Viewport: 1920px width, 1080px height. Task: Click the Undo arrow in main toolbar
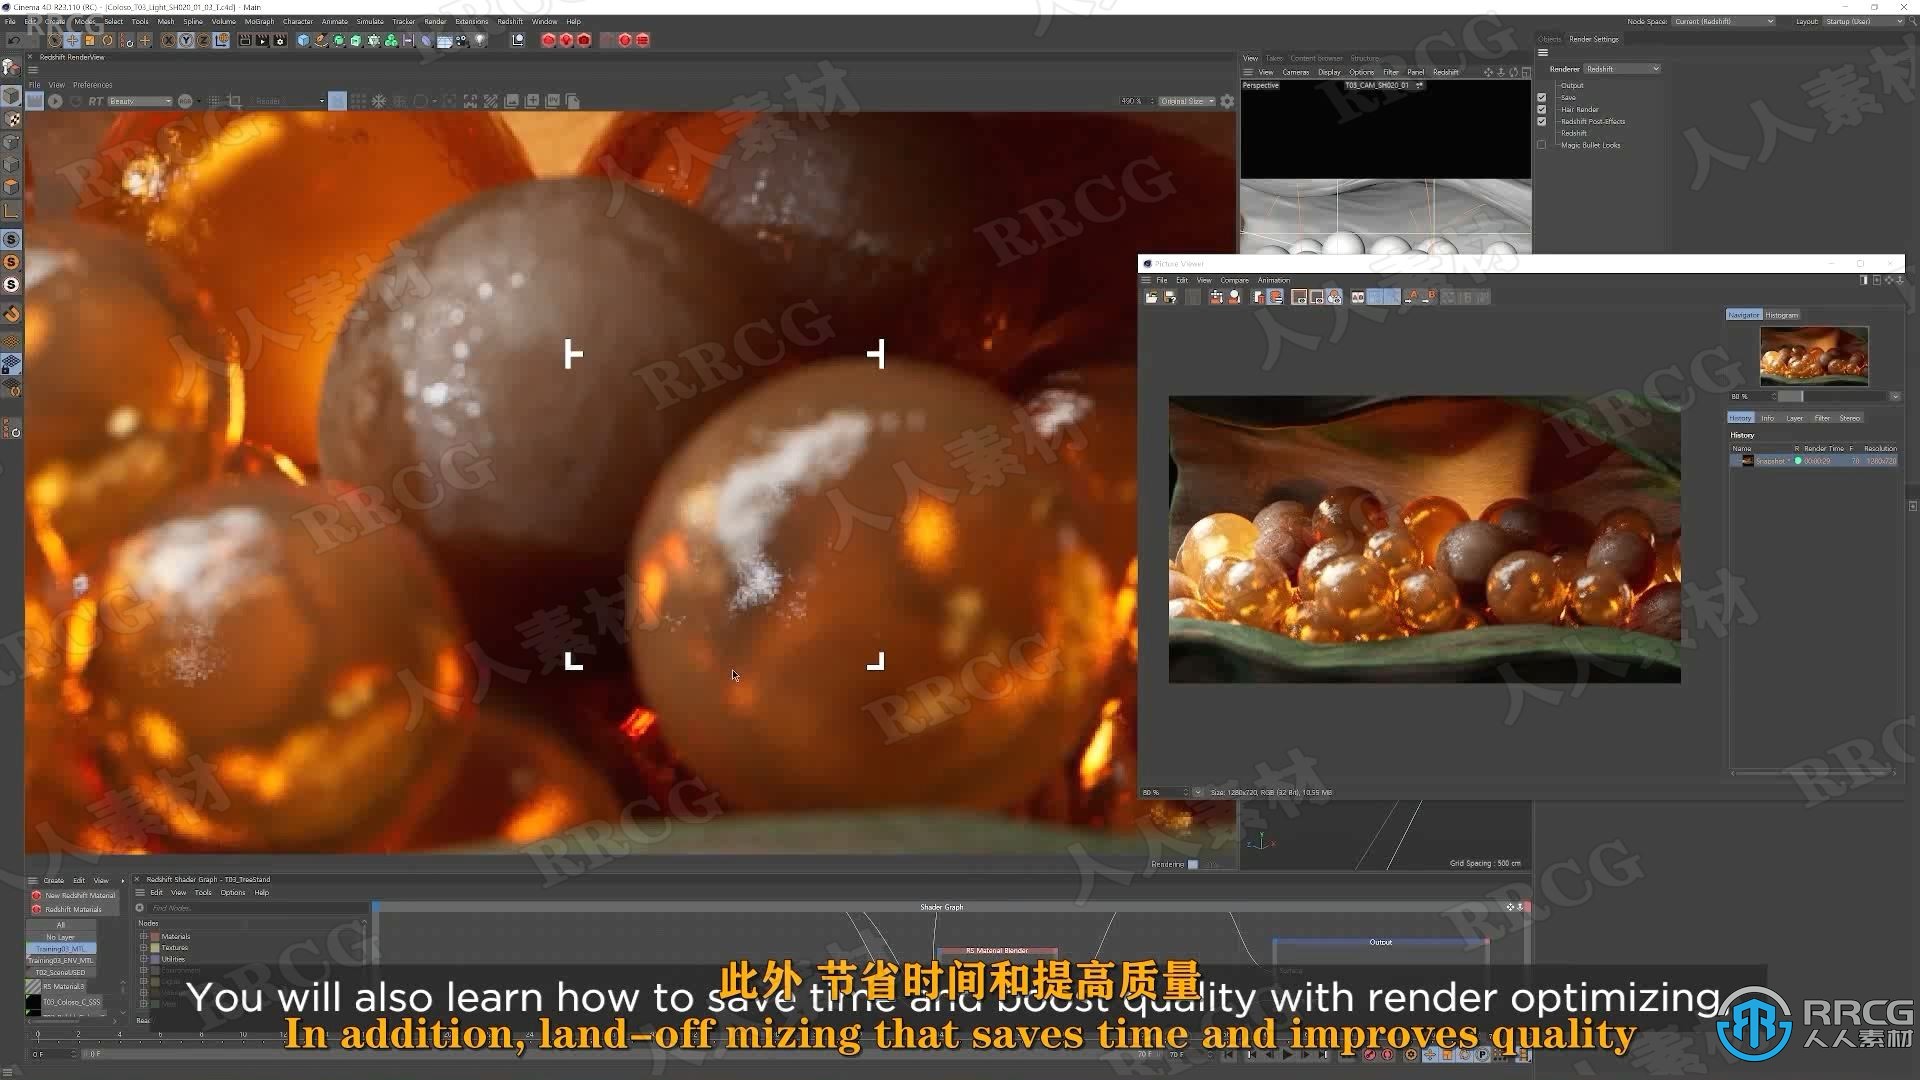tap(14, 41)
